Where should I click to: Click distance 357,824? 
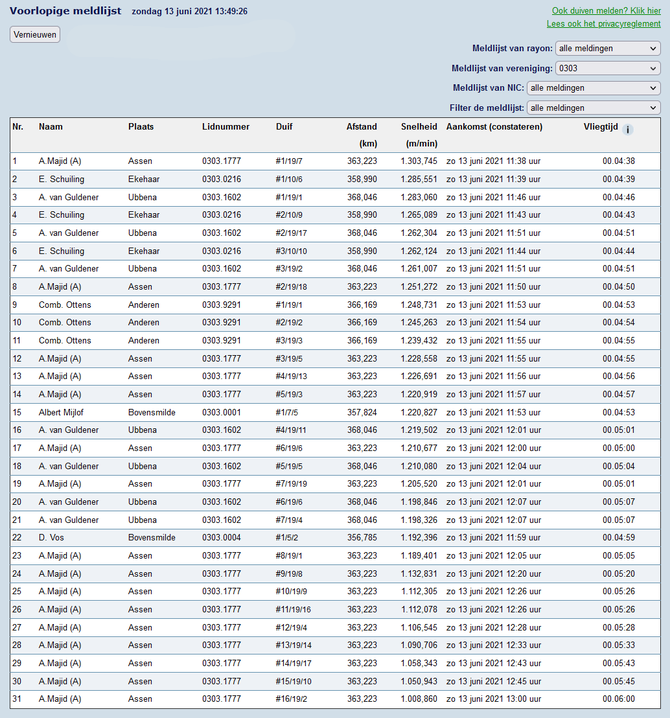tap(362, 413)
